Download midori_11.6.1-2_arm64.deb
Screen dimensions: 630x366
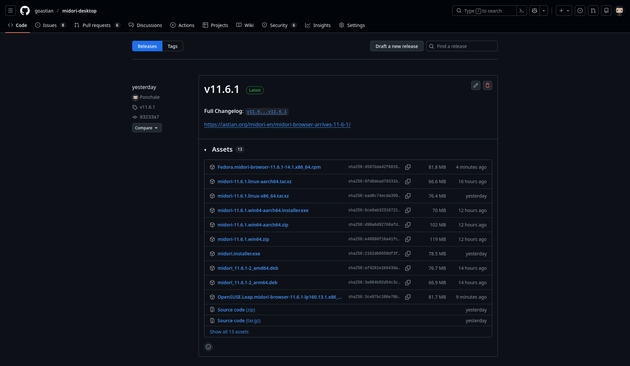coord(248,283)
